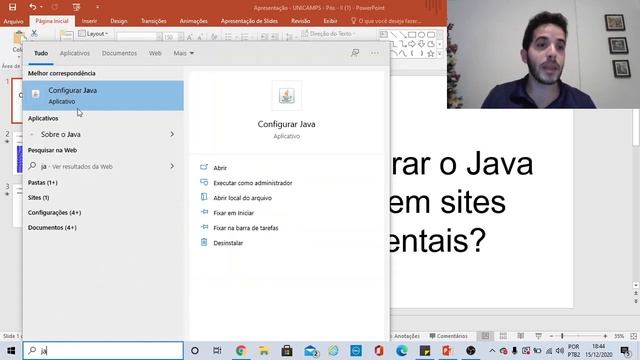Switch to the Design ribbon tab

point(119,21)
